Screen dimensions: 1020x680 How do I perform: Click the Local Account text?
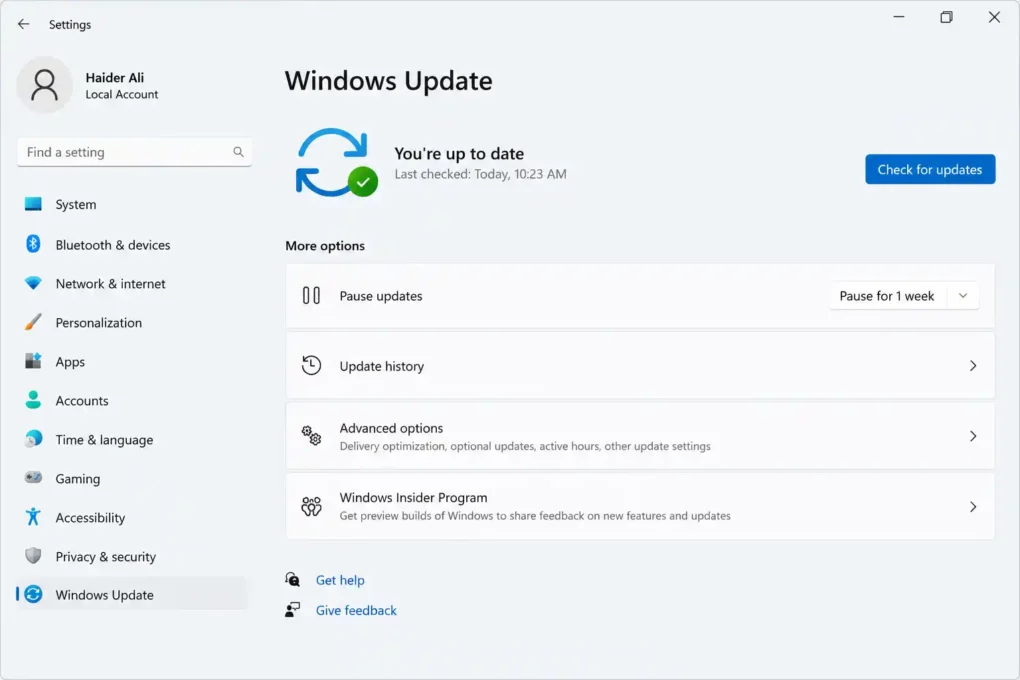122,94
